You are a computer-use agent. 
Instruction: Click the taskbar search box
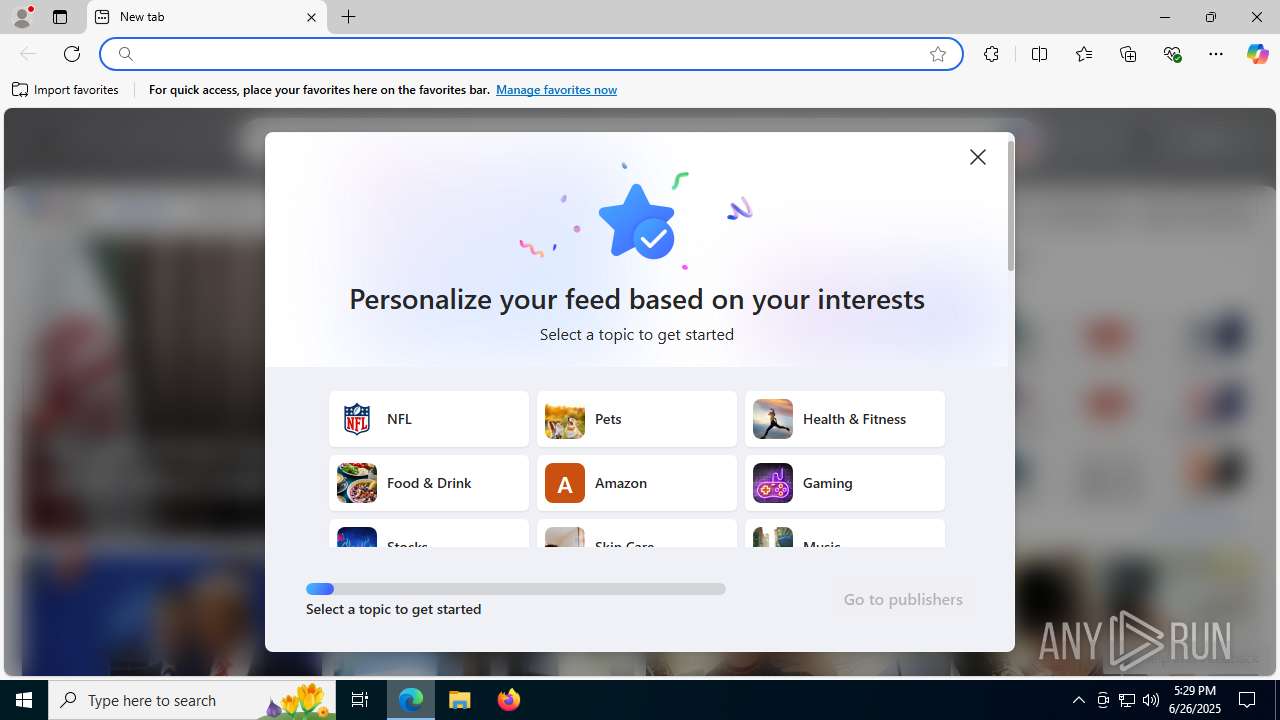coord(192,700)
